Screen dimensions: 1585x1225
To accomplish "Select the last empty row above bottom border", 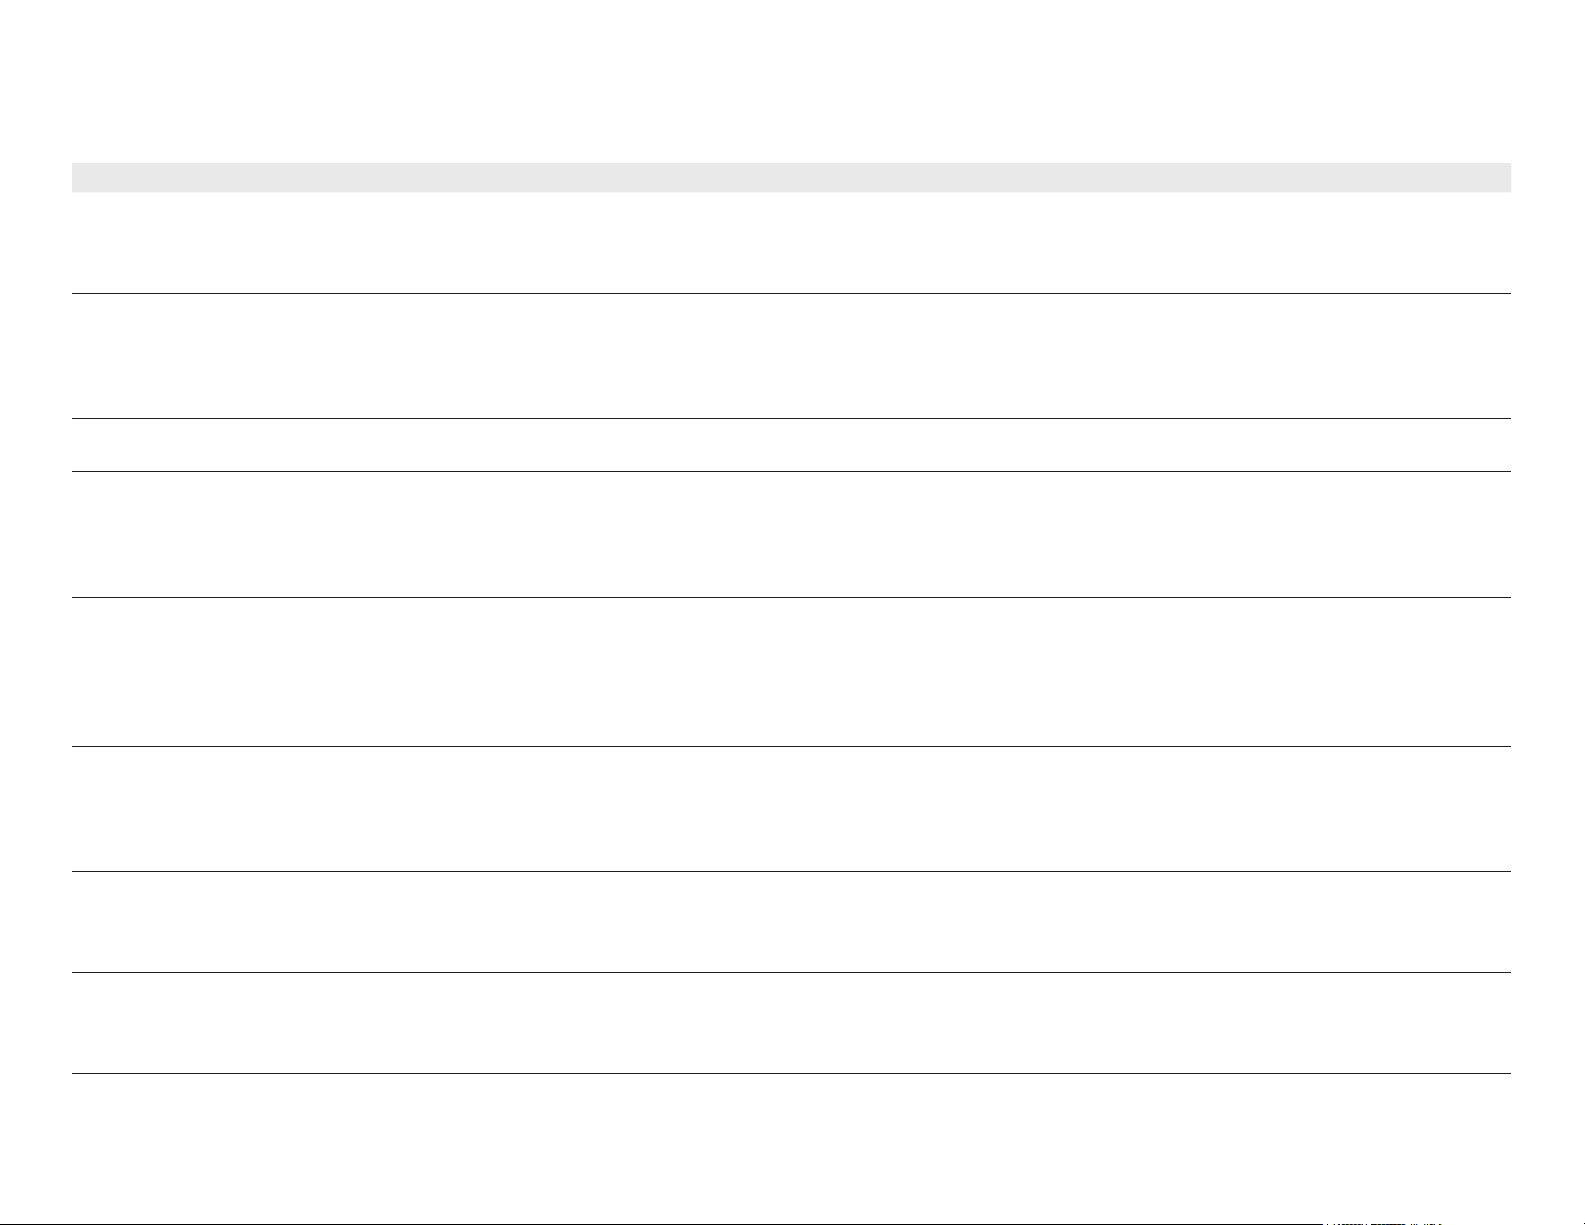I will point(791,1149).
